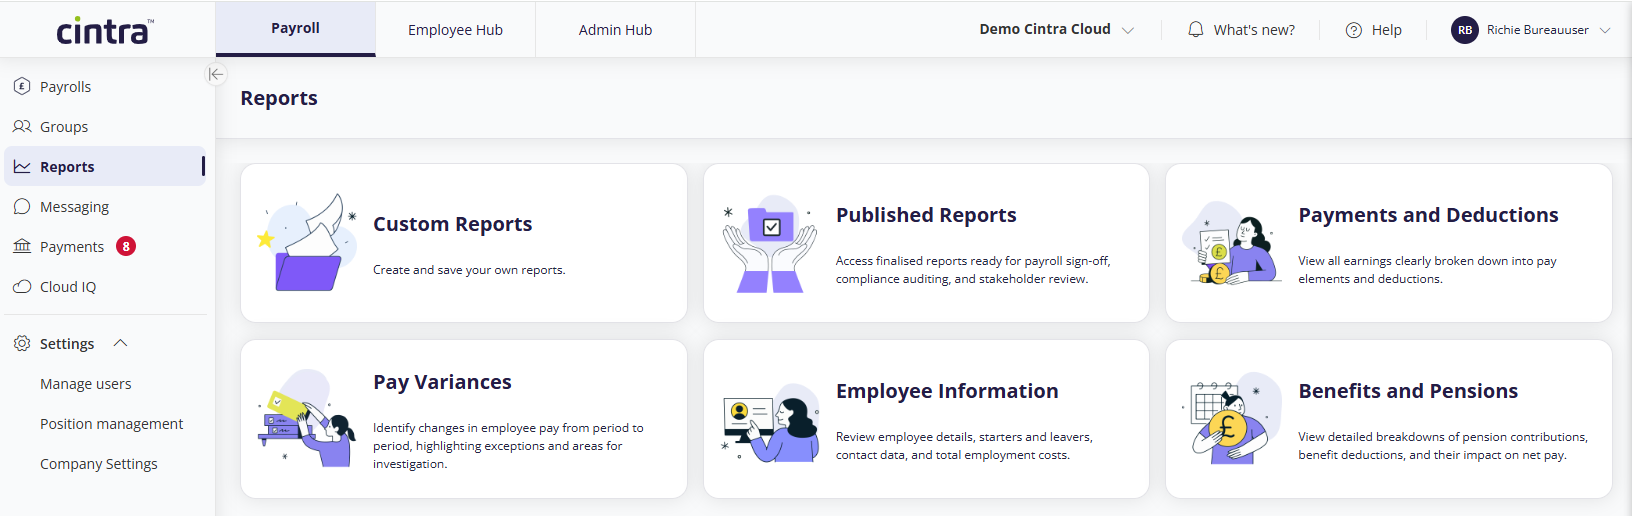Image resolution: width=1632 pixels, height=516 pixels.
Task: Open Payrolls in the sidebar
Action: click(x=105, y=86)
